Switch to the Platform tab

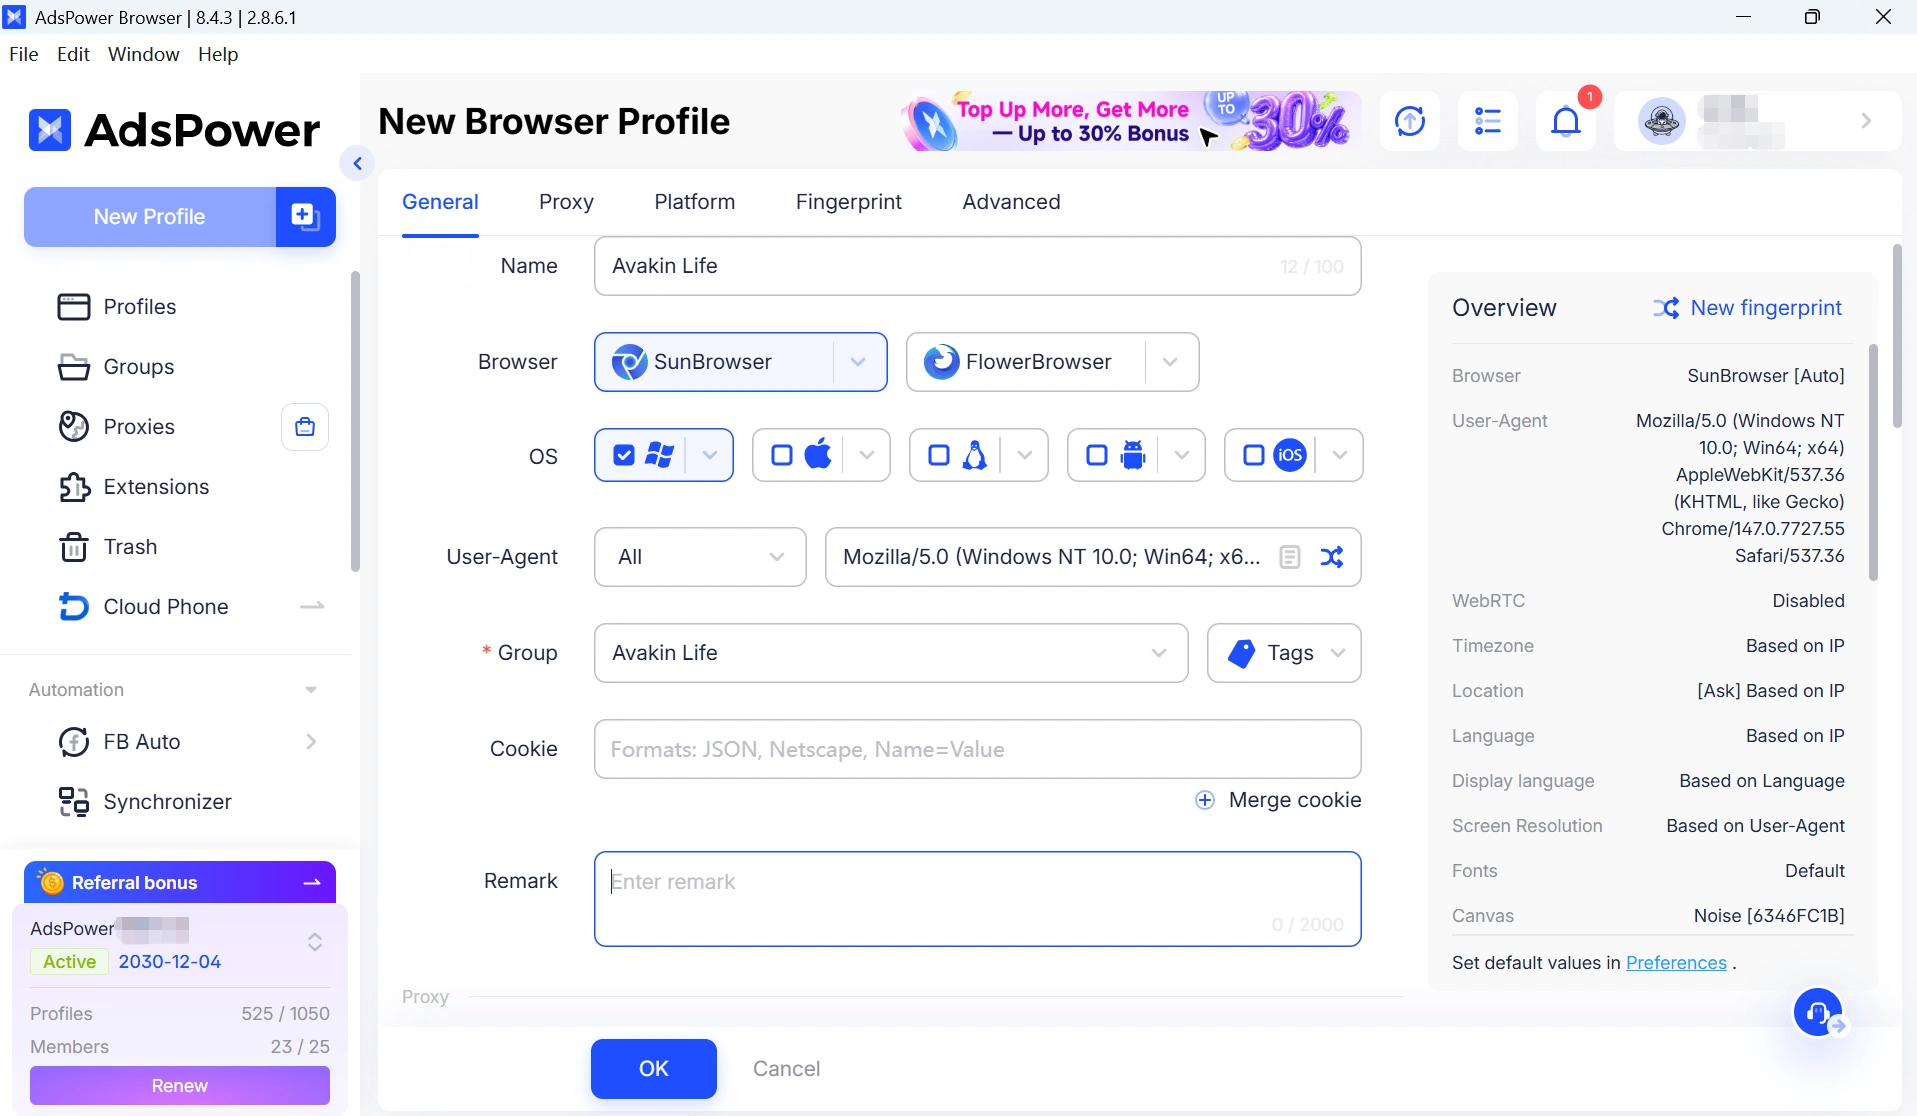click(x=695, y=202)
